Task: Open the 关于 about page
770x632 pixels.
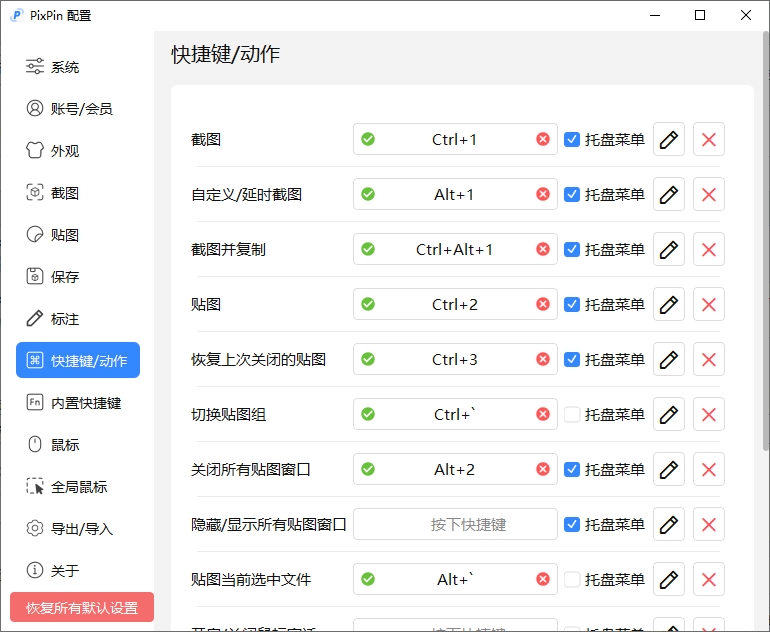Action: (78, 571)
